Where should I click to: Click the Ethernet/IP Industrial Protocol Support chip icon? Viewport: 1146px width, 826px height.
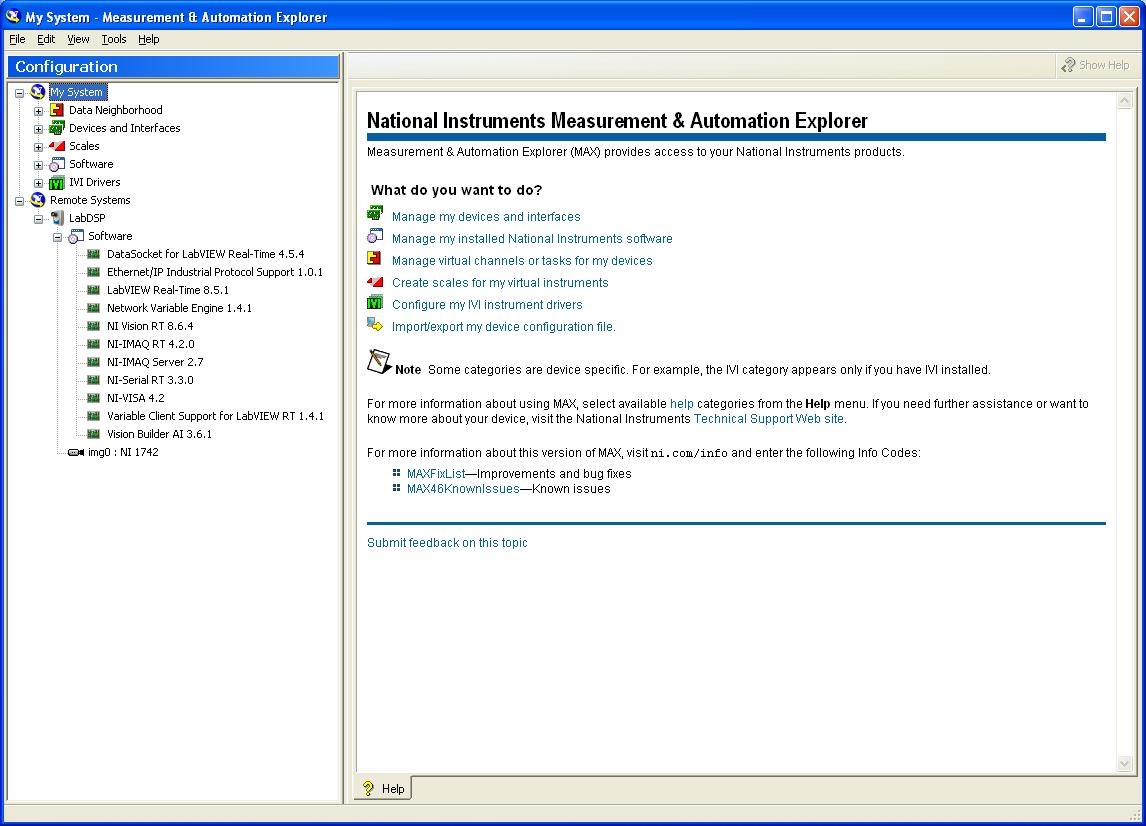(94, 272)
